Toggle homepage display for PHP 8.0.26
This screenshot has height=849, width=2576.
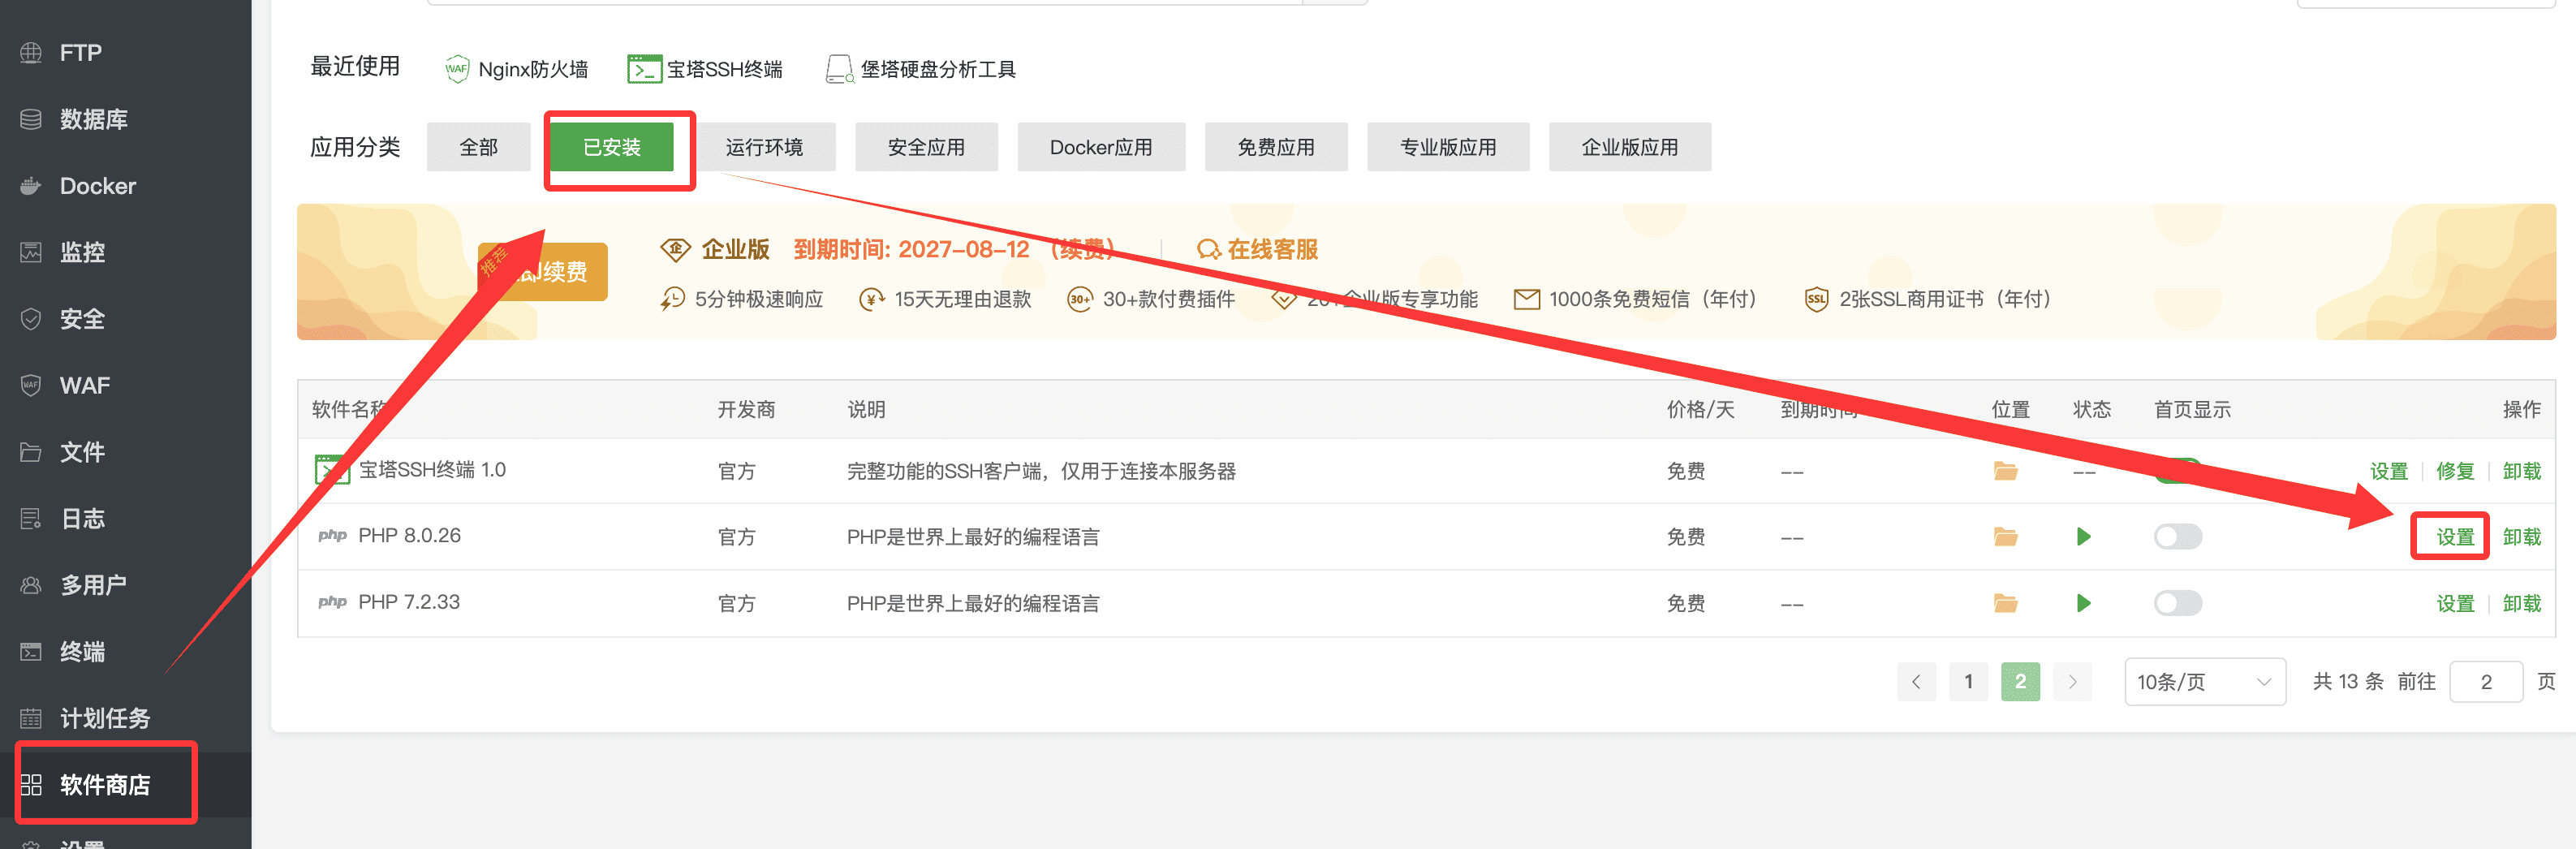pos(2177,537)
